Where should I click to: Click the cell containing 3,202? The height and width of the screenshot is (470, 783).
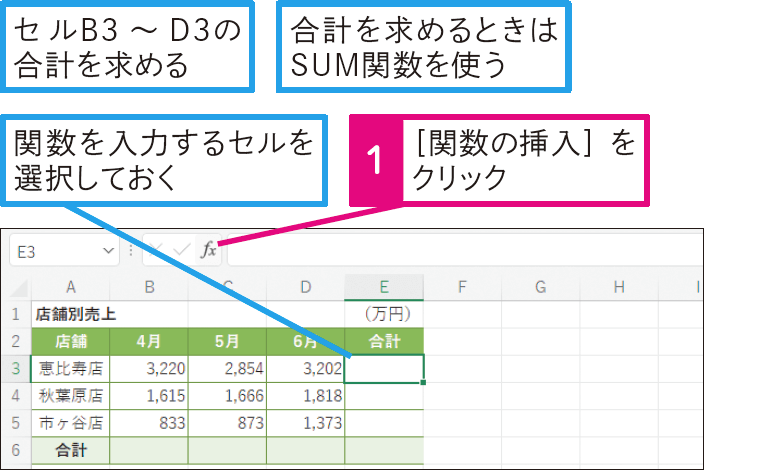tap(306, 369)
